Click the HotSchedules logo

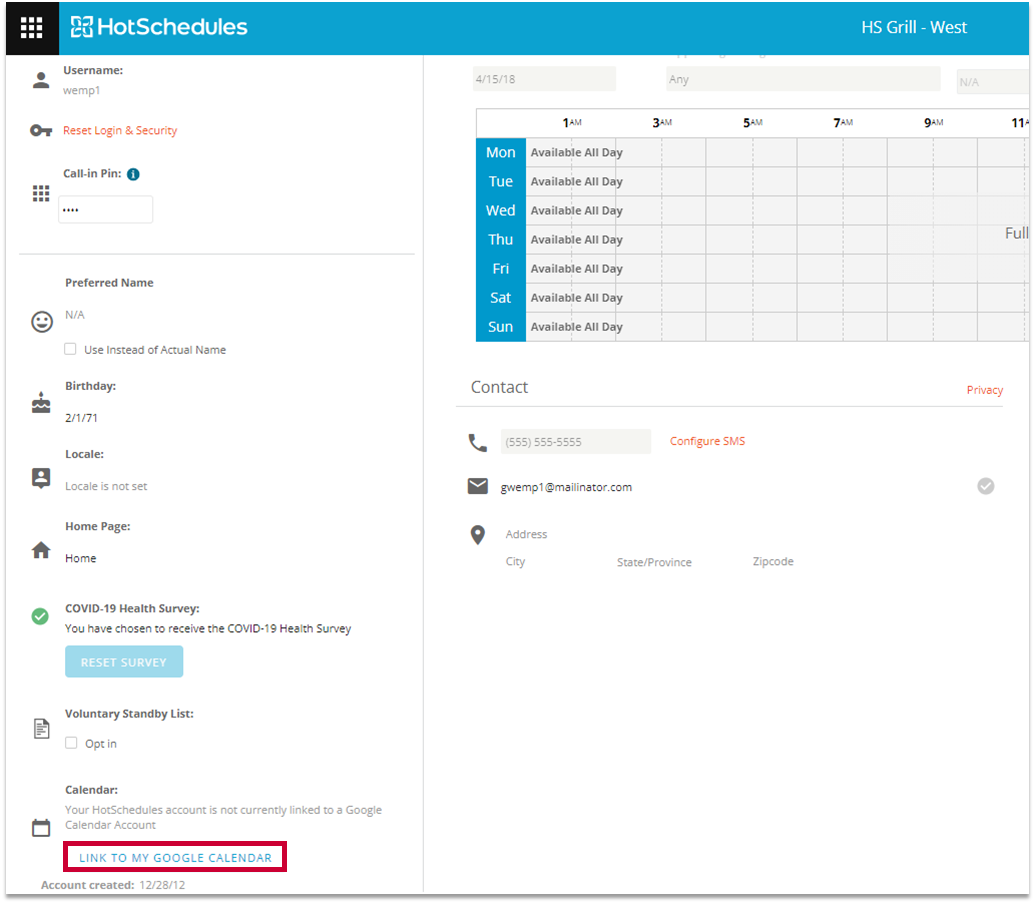159,28
